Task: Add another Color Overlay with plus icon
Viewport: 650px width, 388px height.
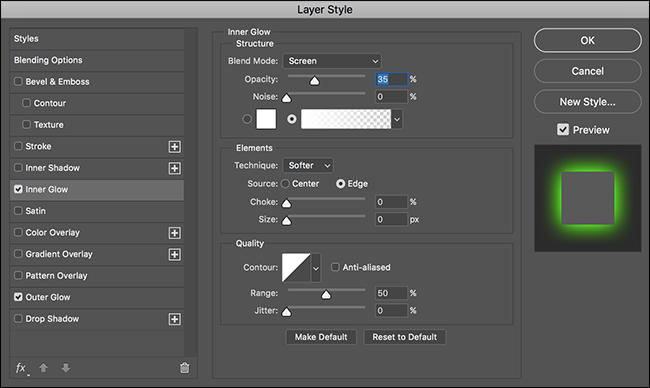Action: point(175,233)
